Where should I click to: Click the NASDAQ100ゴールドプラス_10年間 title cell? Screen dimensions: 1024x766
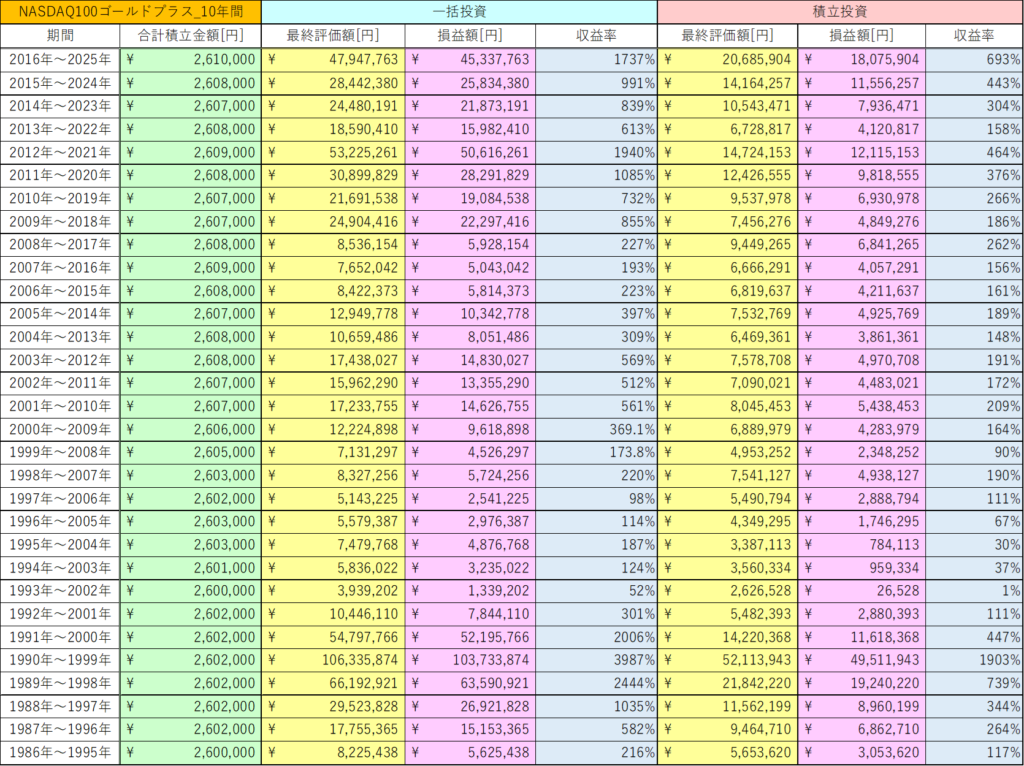click(x=131, y=12)
